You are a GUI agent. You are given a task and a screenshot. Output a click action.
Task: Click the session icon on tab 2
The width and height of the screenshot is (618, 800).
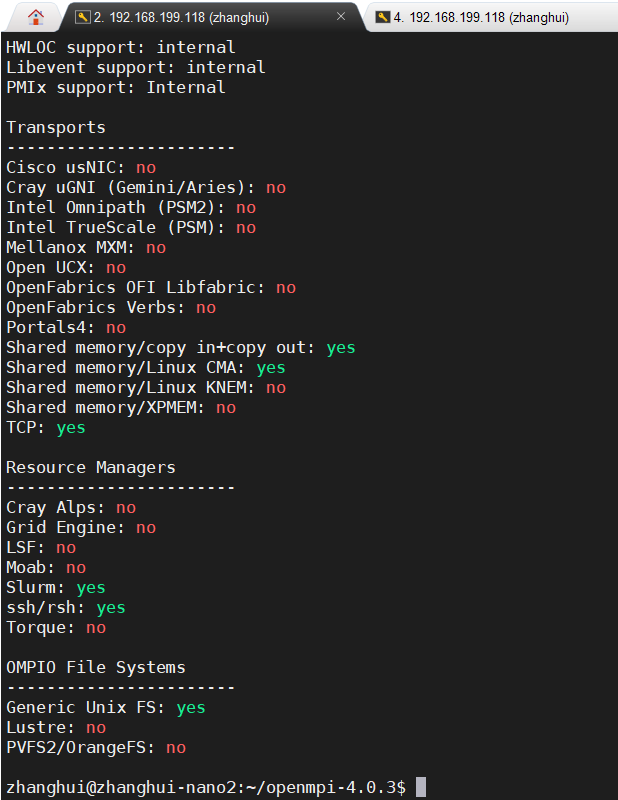coord(82,17)
